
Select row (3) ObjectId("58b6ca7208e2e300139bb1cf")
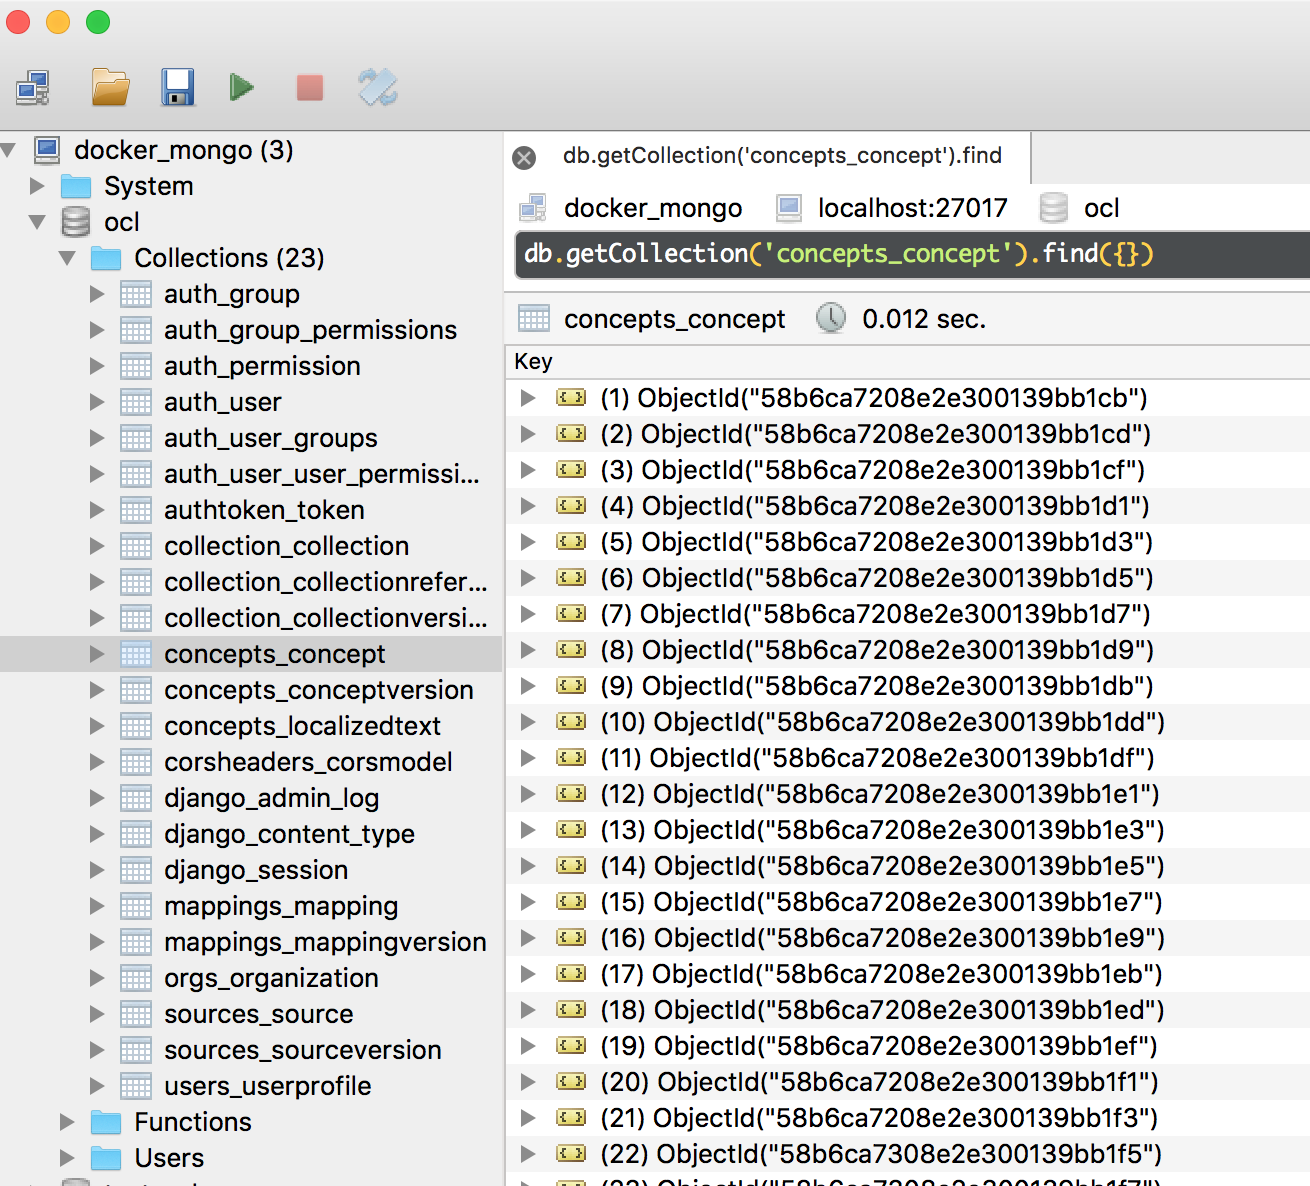(x=908, y=470)
